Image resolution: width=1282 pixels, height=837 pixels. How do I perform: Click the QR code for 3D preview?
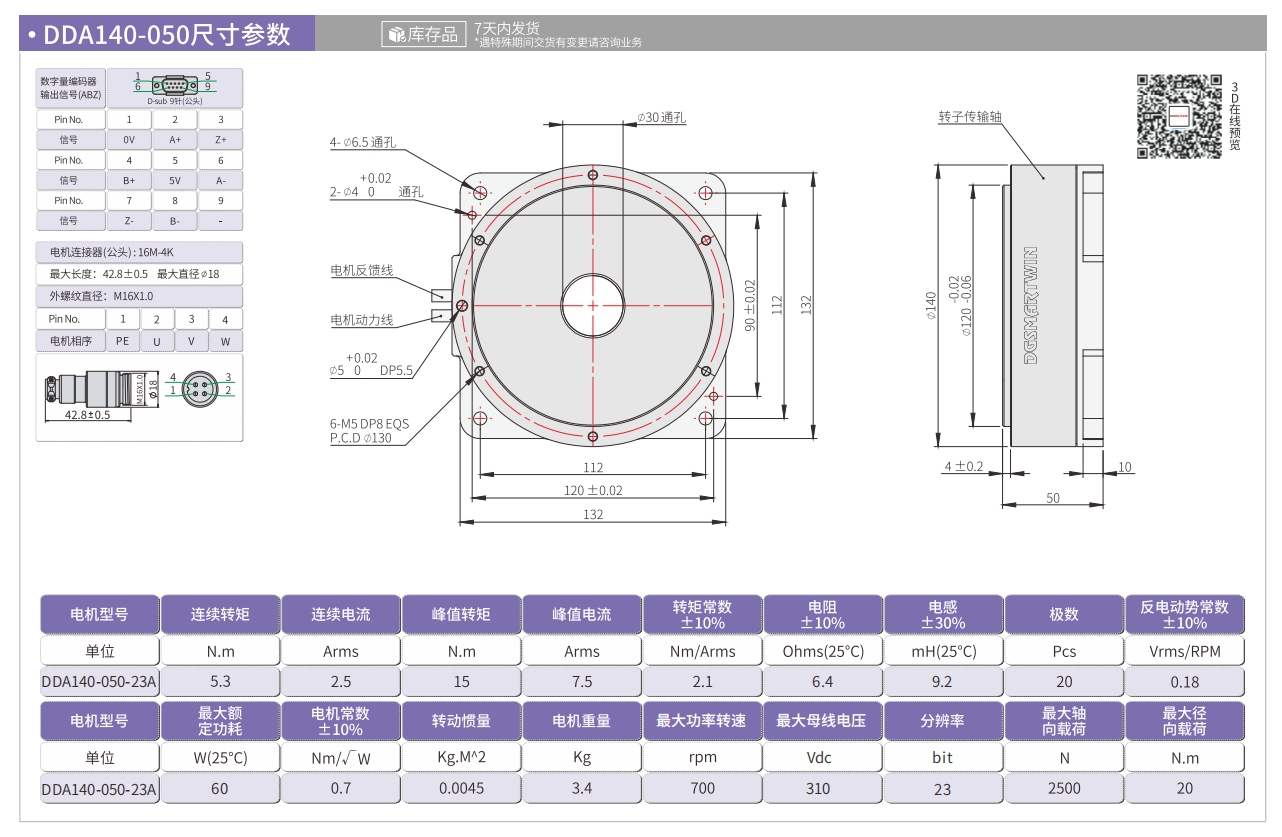coord(1178,116)
